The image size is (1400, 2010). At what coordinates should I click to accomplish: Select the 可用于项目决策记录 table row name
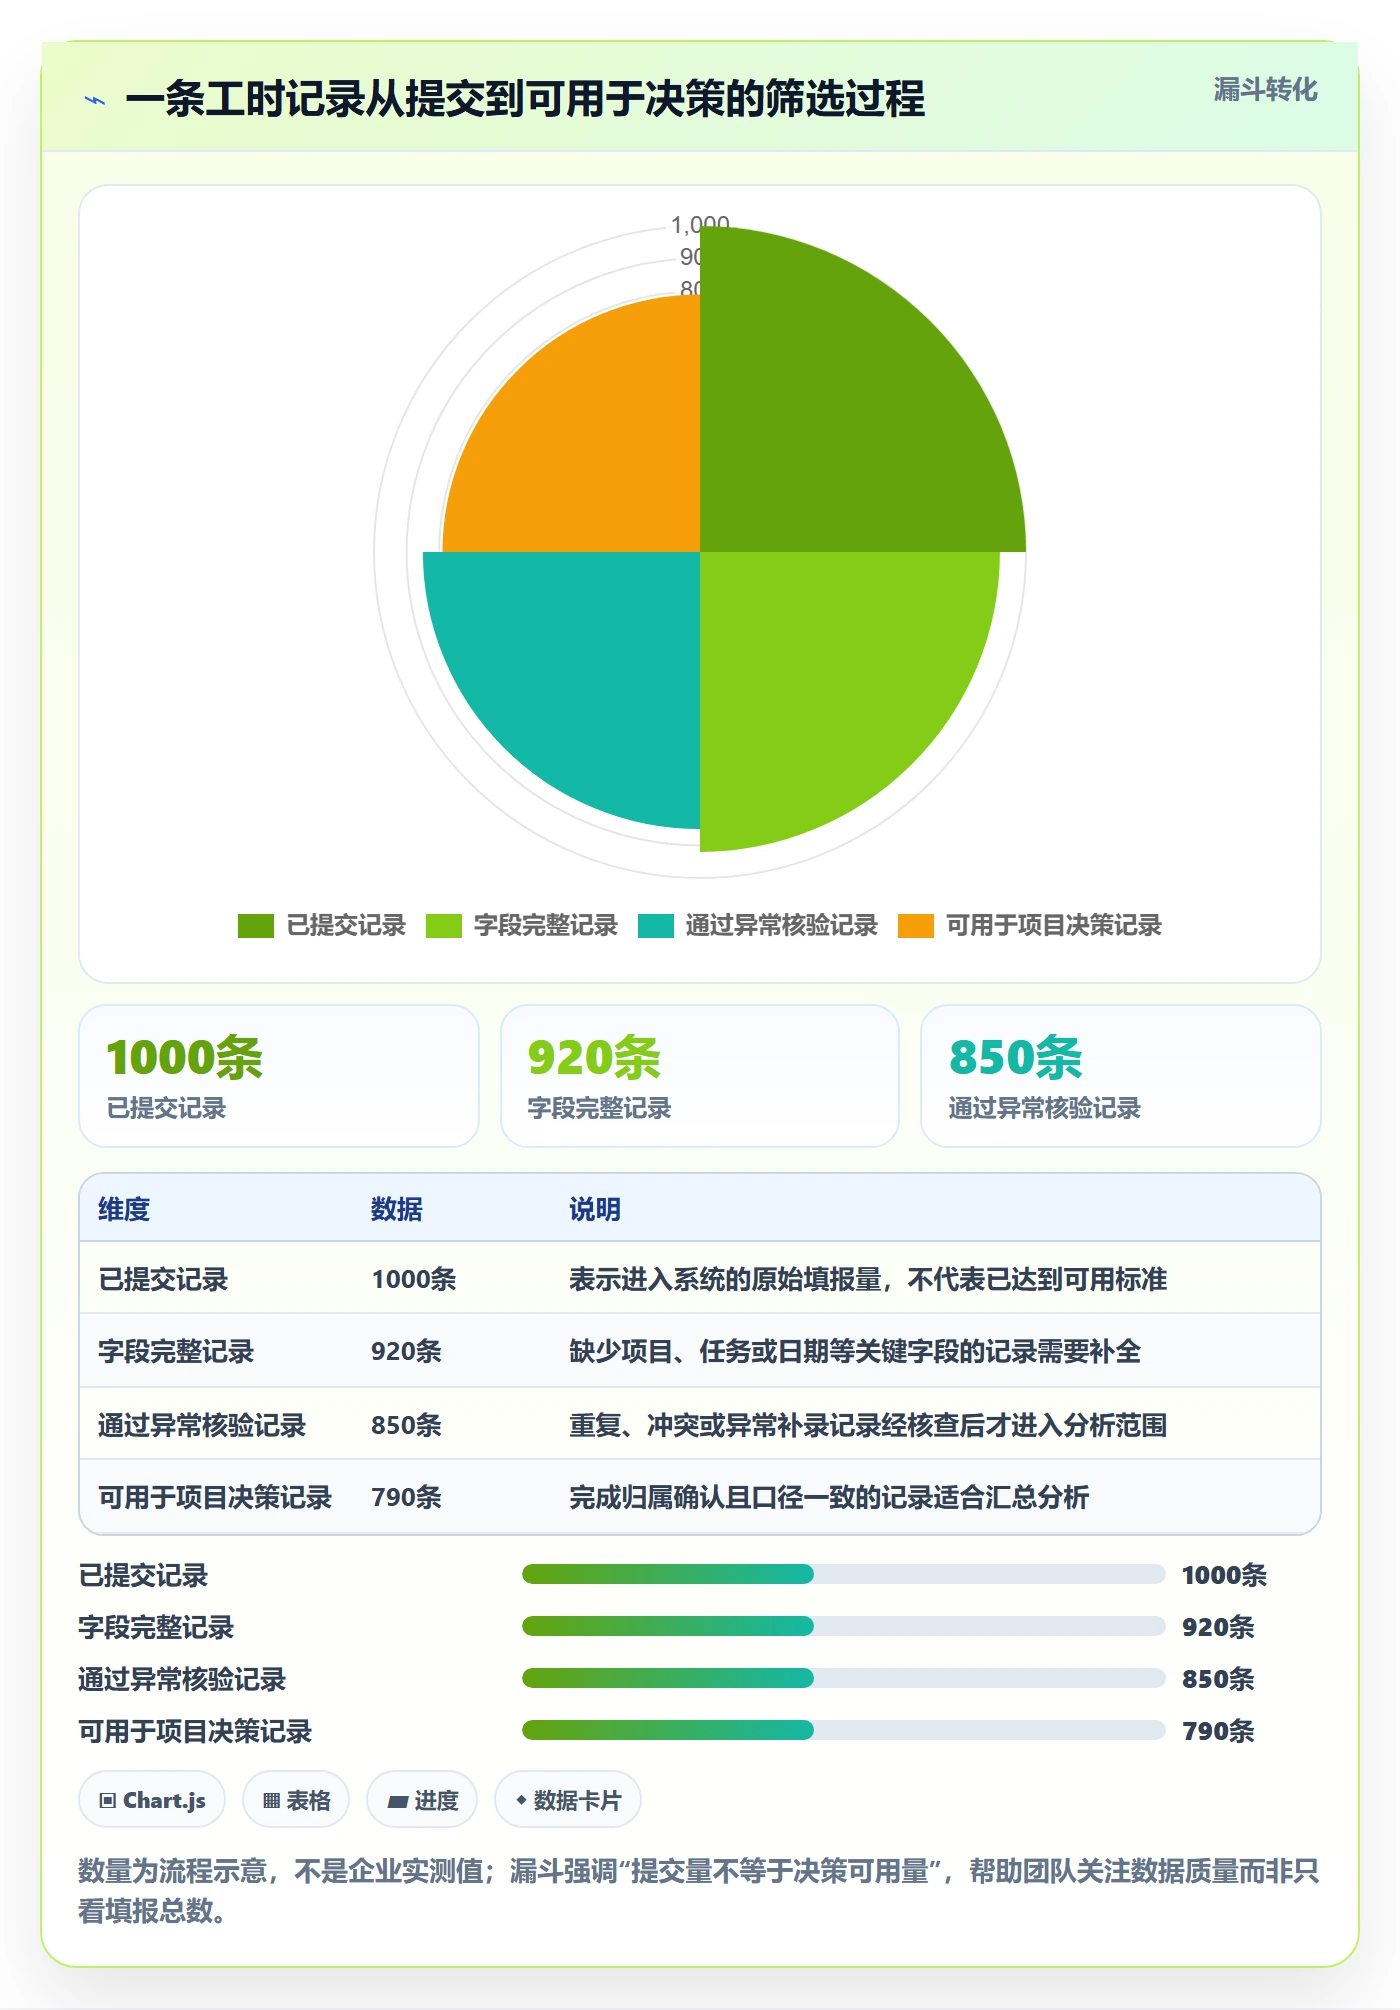tap(215, 1497)
